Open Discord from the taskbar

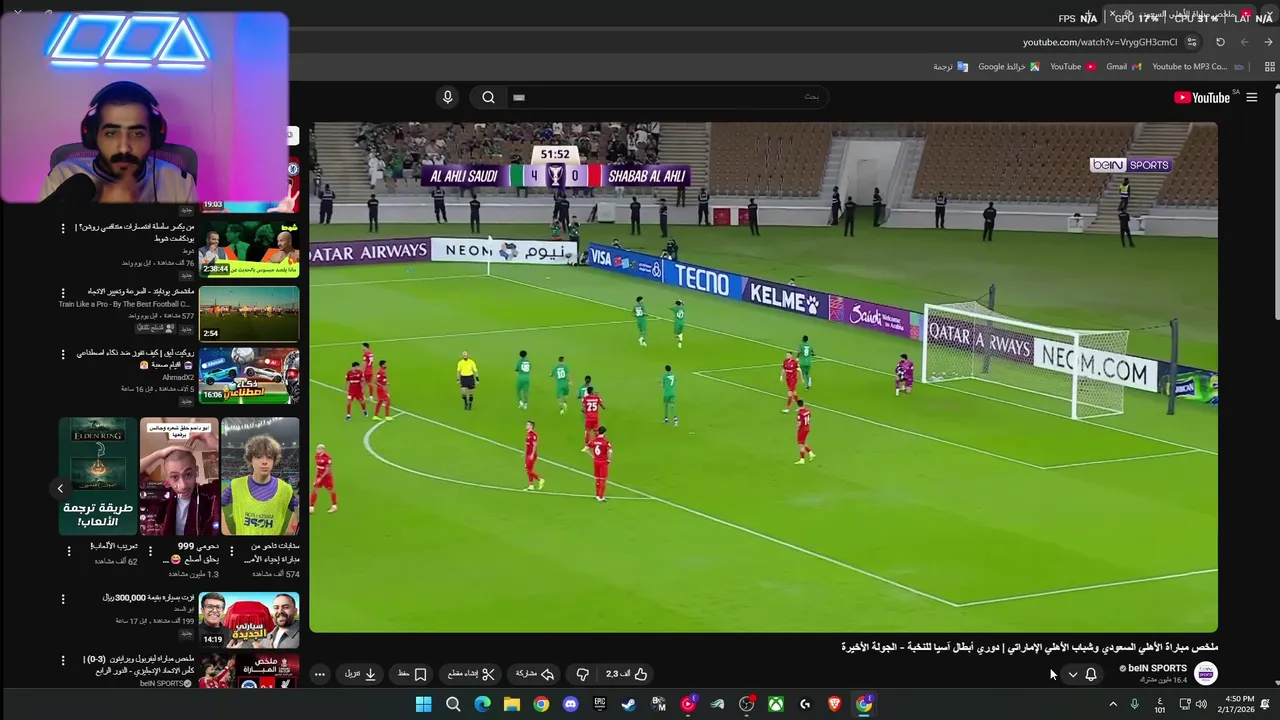pos(571,704)
